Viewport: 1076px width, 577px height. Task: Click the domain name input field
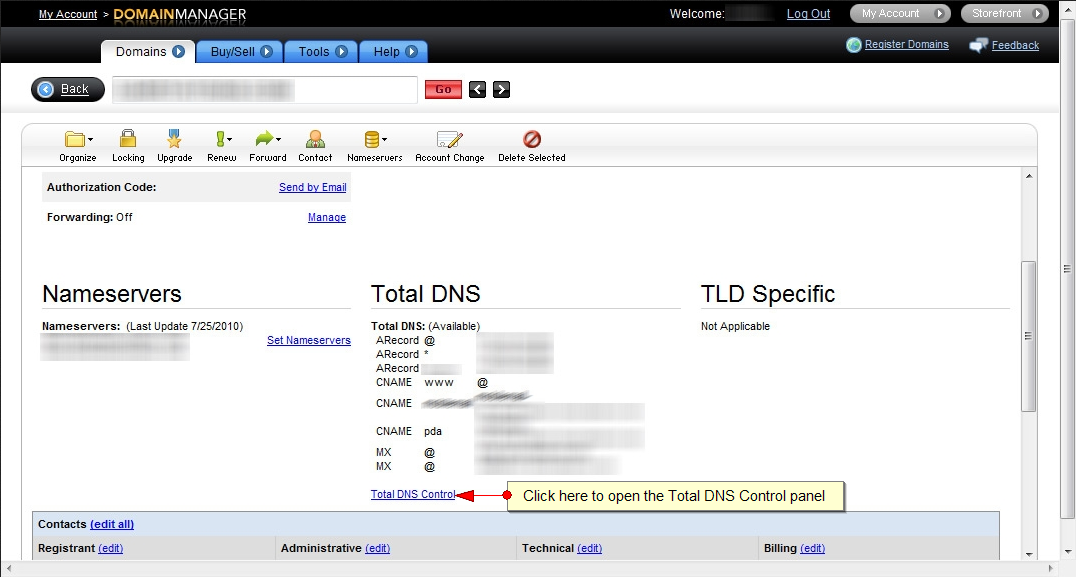point(265,90)
